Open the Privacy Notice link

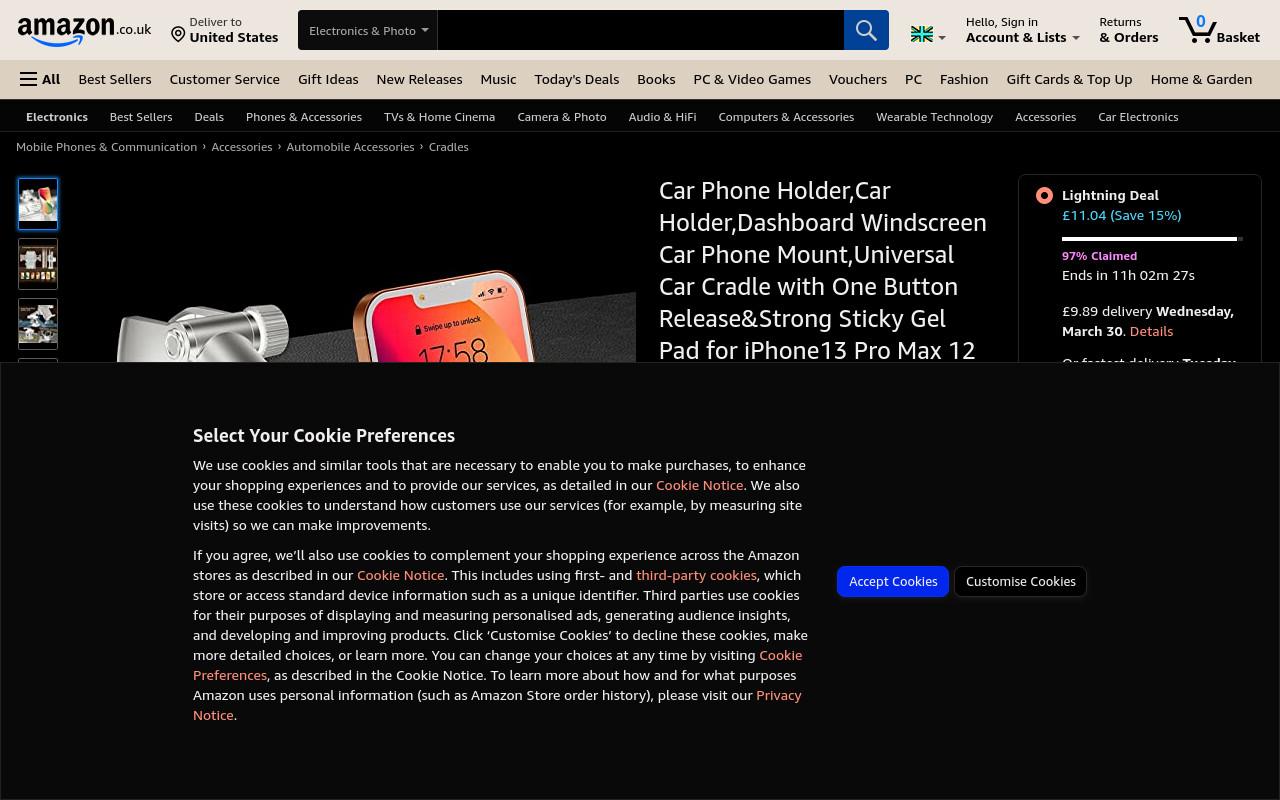click(x=497, y=705)
